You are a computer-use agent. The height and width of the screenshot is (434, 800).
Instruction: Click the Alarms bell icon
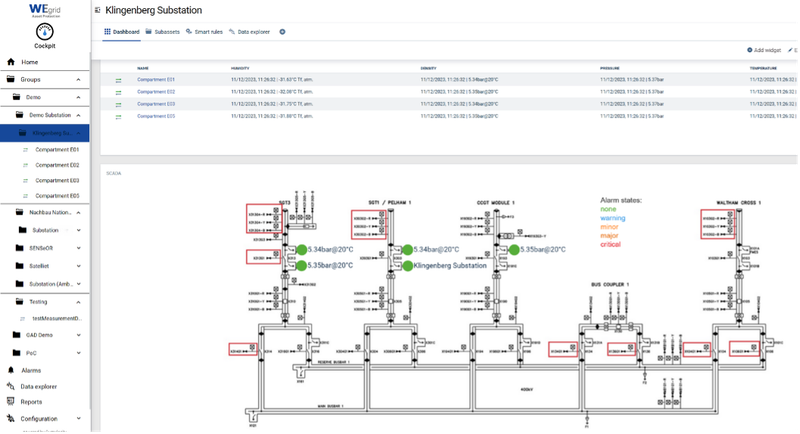point(11,370)
